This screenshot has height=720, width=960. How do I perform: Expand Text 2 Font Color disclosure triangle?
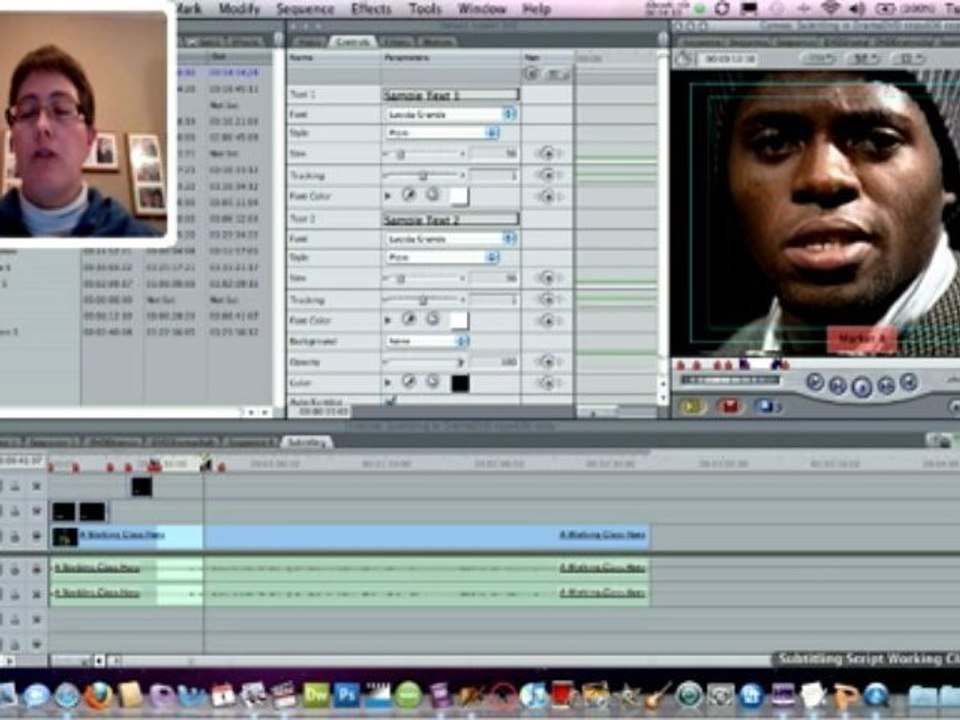[x=388, y=320]
